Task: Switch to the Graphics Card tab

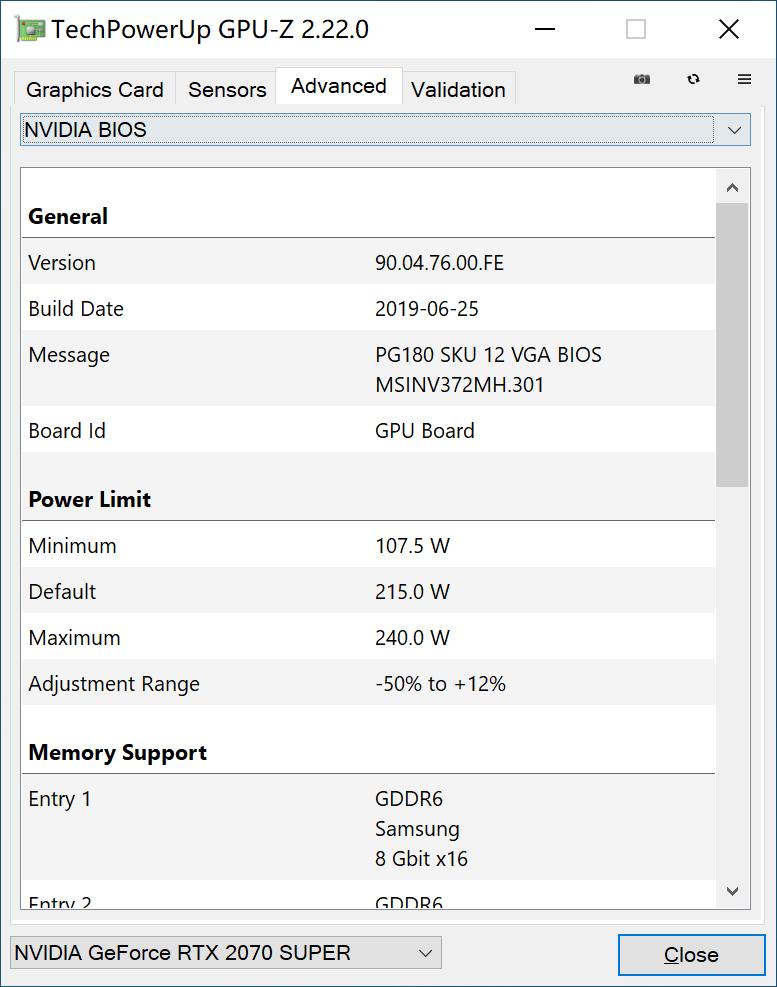Action: click(x=94, y=89)
